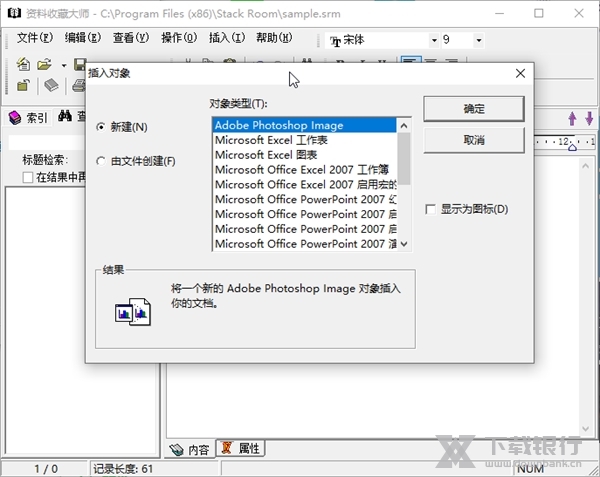
Task: Select Microsoft Excel 工作表 in the list
Action: 305,140
